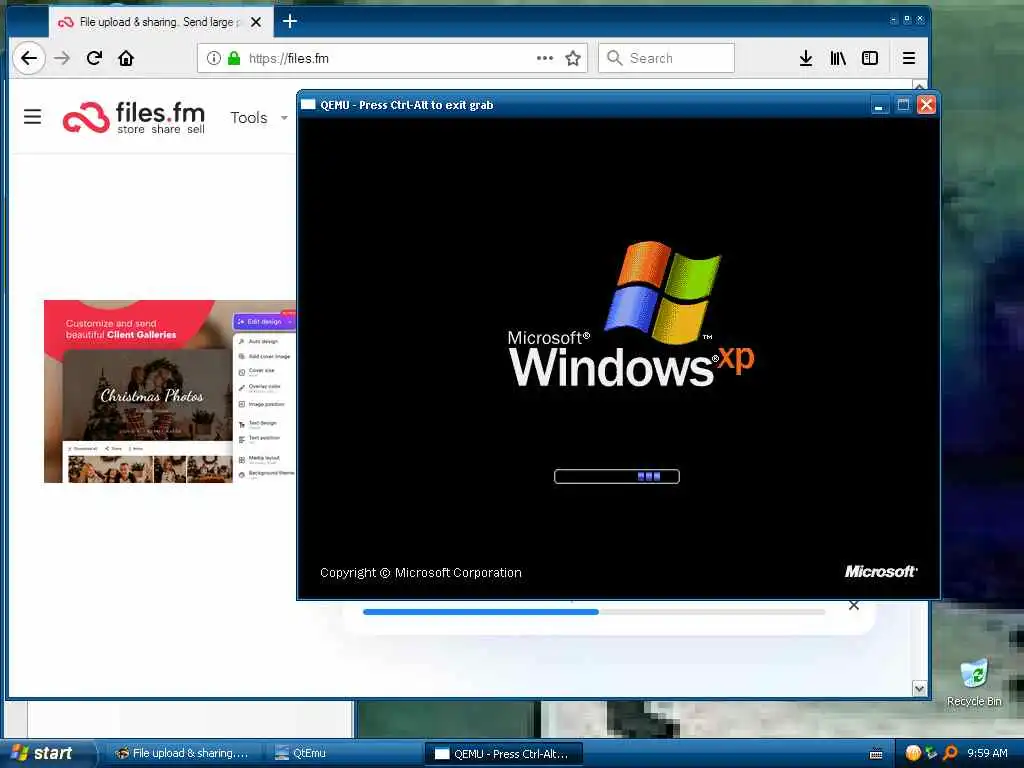Reload the files.fm page
Screen dimensions: 1024x768
tap(94, 58)
